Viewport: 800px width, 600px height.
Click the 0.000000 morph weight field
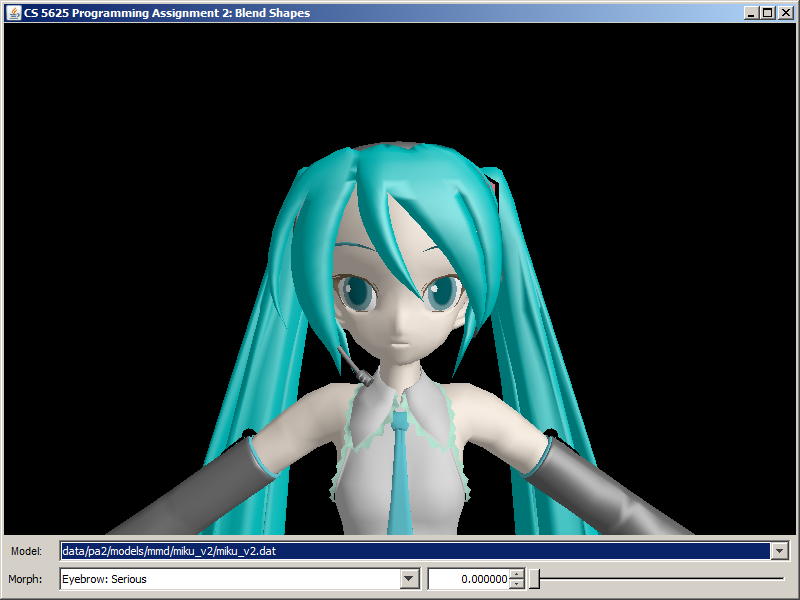pyautogui.click(x=468, y=578)
